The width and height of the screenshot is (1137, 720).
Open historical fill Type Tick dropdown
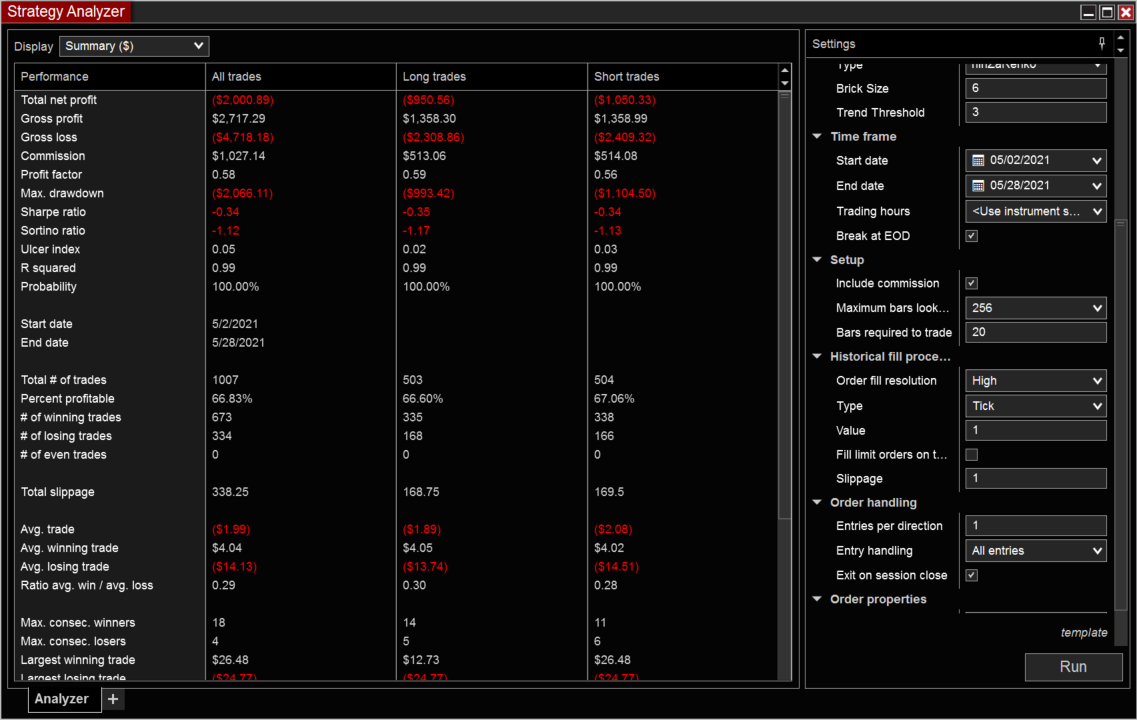pos(1035,406)
